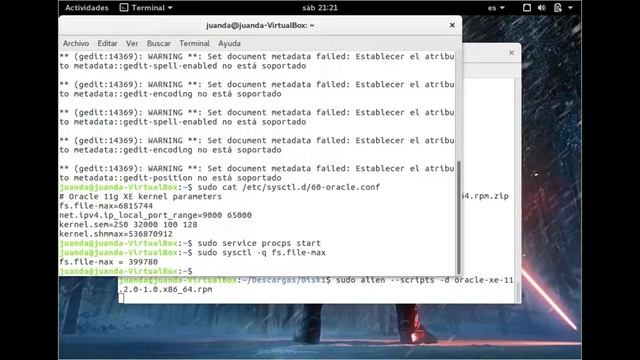Click the square window indicator icon in top bar
640x360 pixels.
(x=527, y=8)
